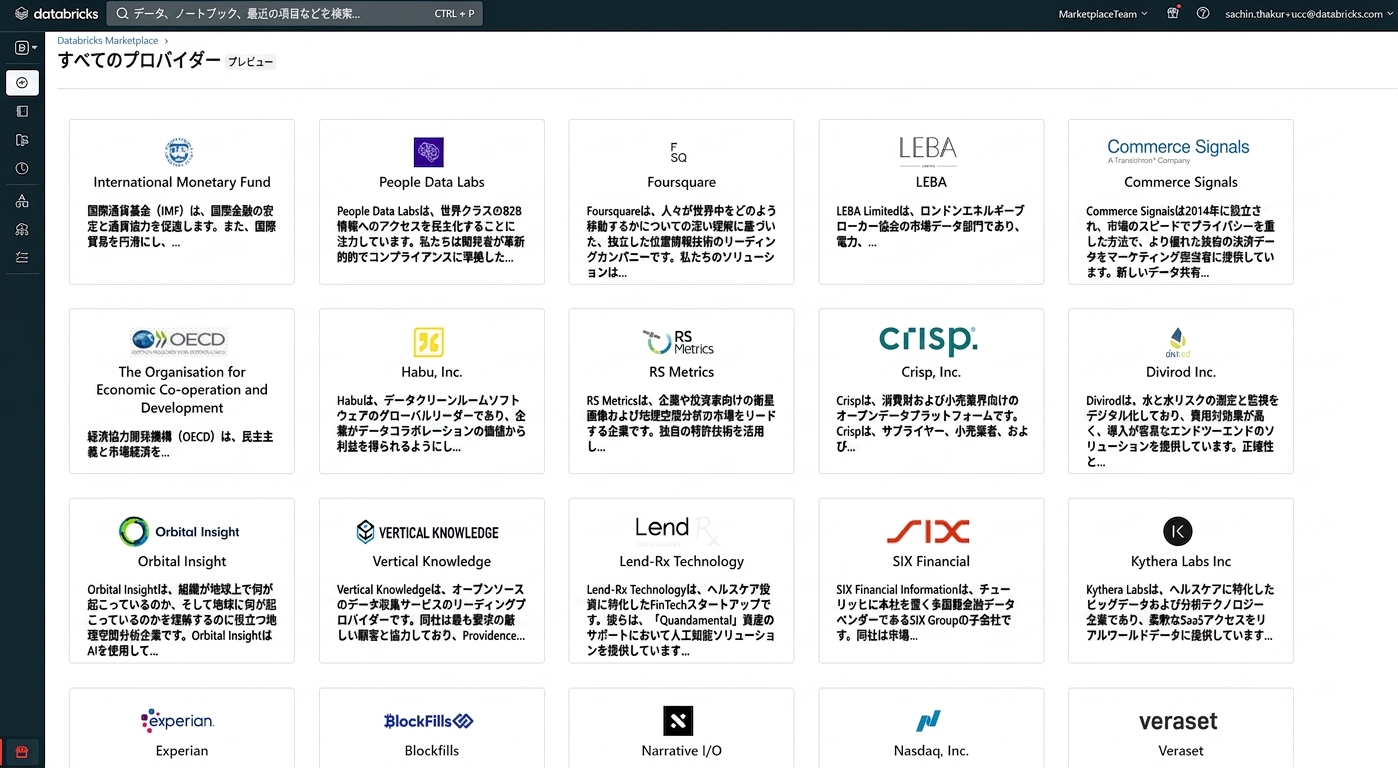
Task: Open the International Monetary Fund provider title
Action: [x=182, y=182]
